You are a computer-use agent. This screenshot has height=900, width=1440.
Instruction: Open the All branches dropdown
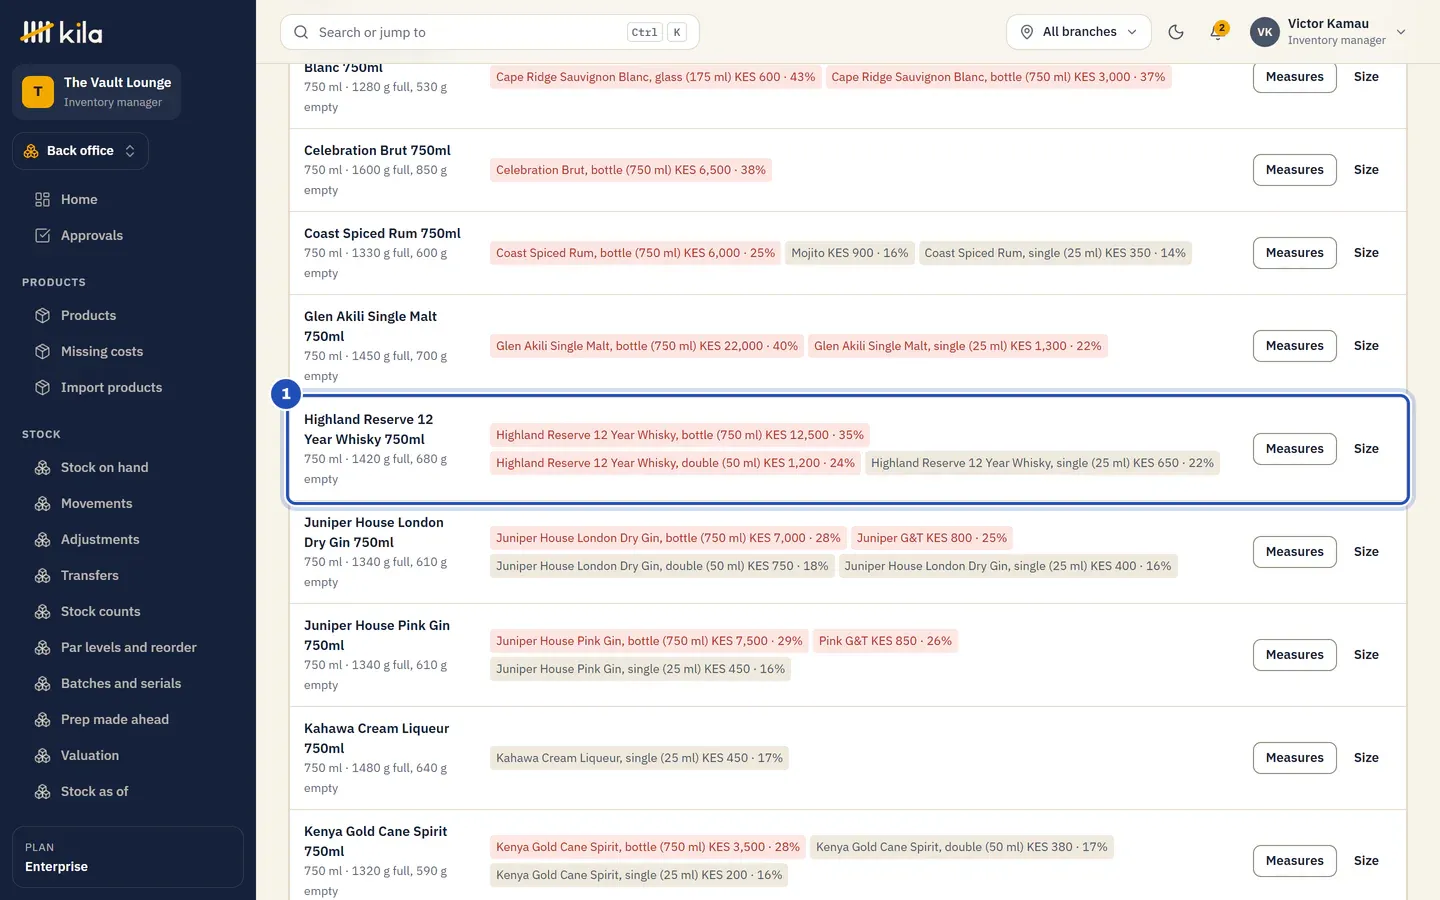click(x=1079, y=32)
